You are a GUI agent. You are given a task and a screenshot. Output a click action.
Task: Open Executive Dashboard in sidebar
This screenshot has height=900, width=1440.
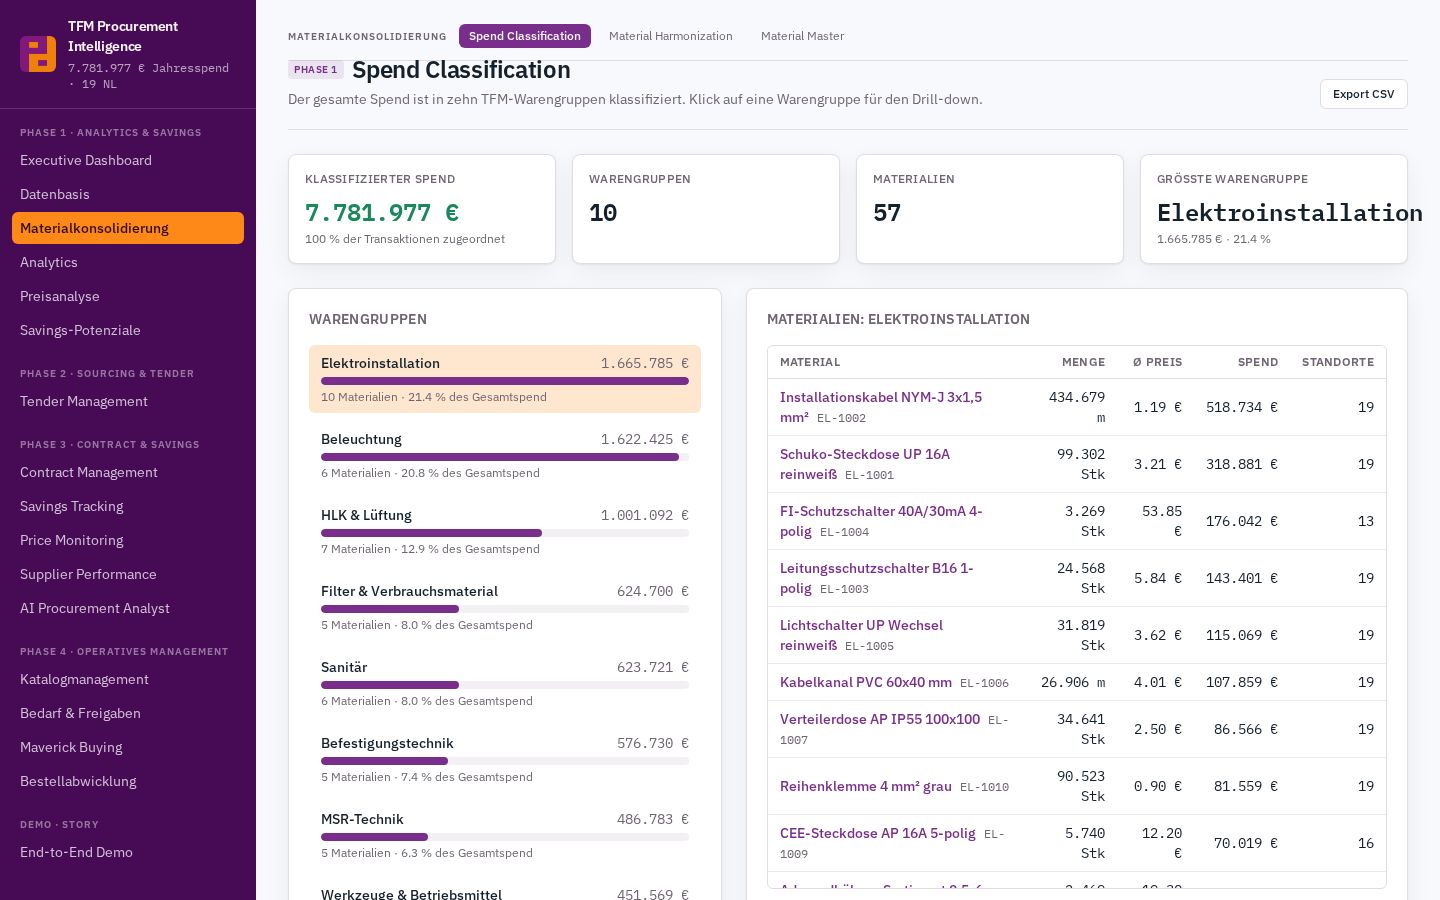coord(128,160)
